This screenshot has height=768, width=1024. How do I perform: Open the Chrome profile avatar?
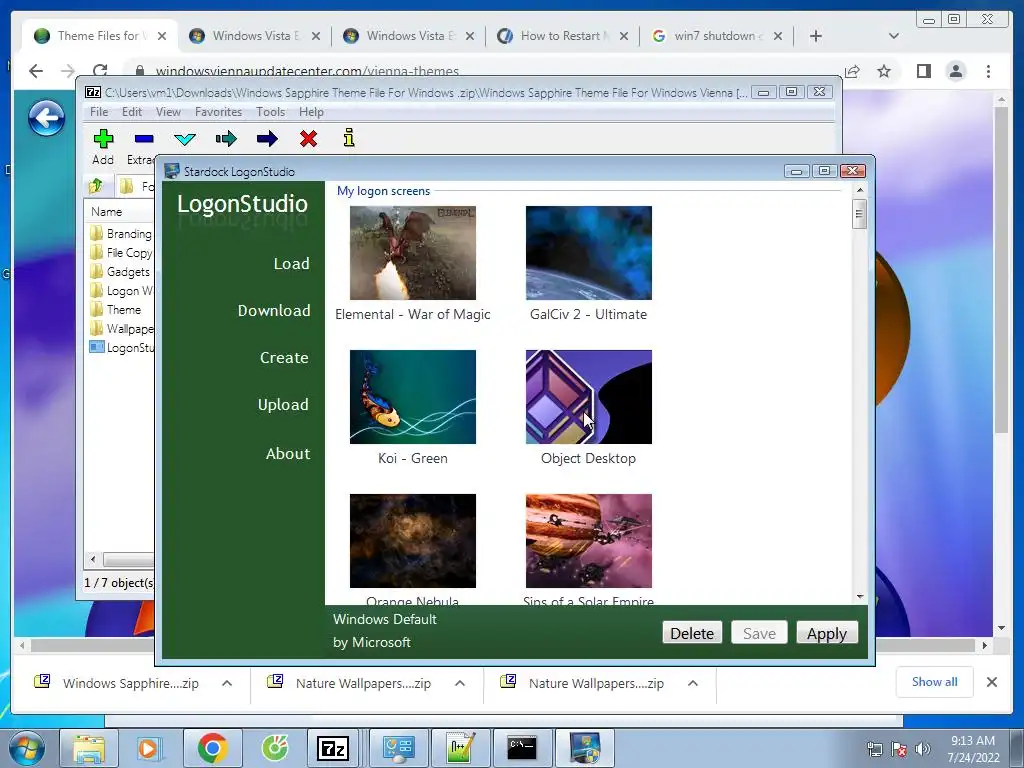pos(956,71)
